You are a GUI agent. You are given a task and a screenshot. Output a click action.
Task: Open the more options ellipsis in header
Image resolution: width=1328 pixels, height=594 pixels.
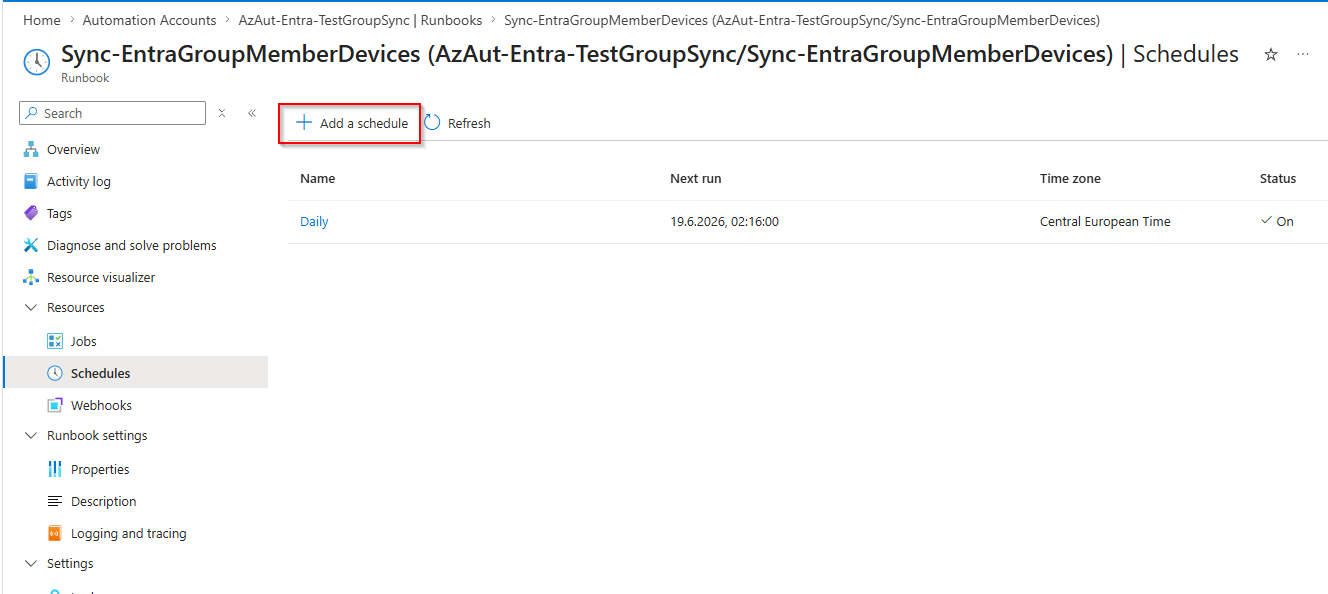(1303, 54)
